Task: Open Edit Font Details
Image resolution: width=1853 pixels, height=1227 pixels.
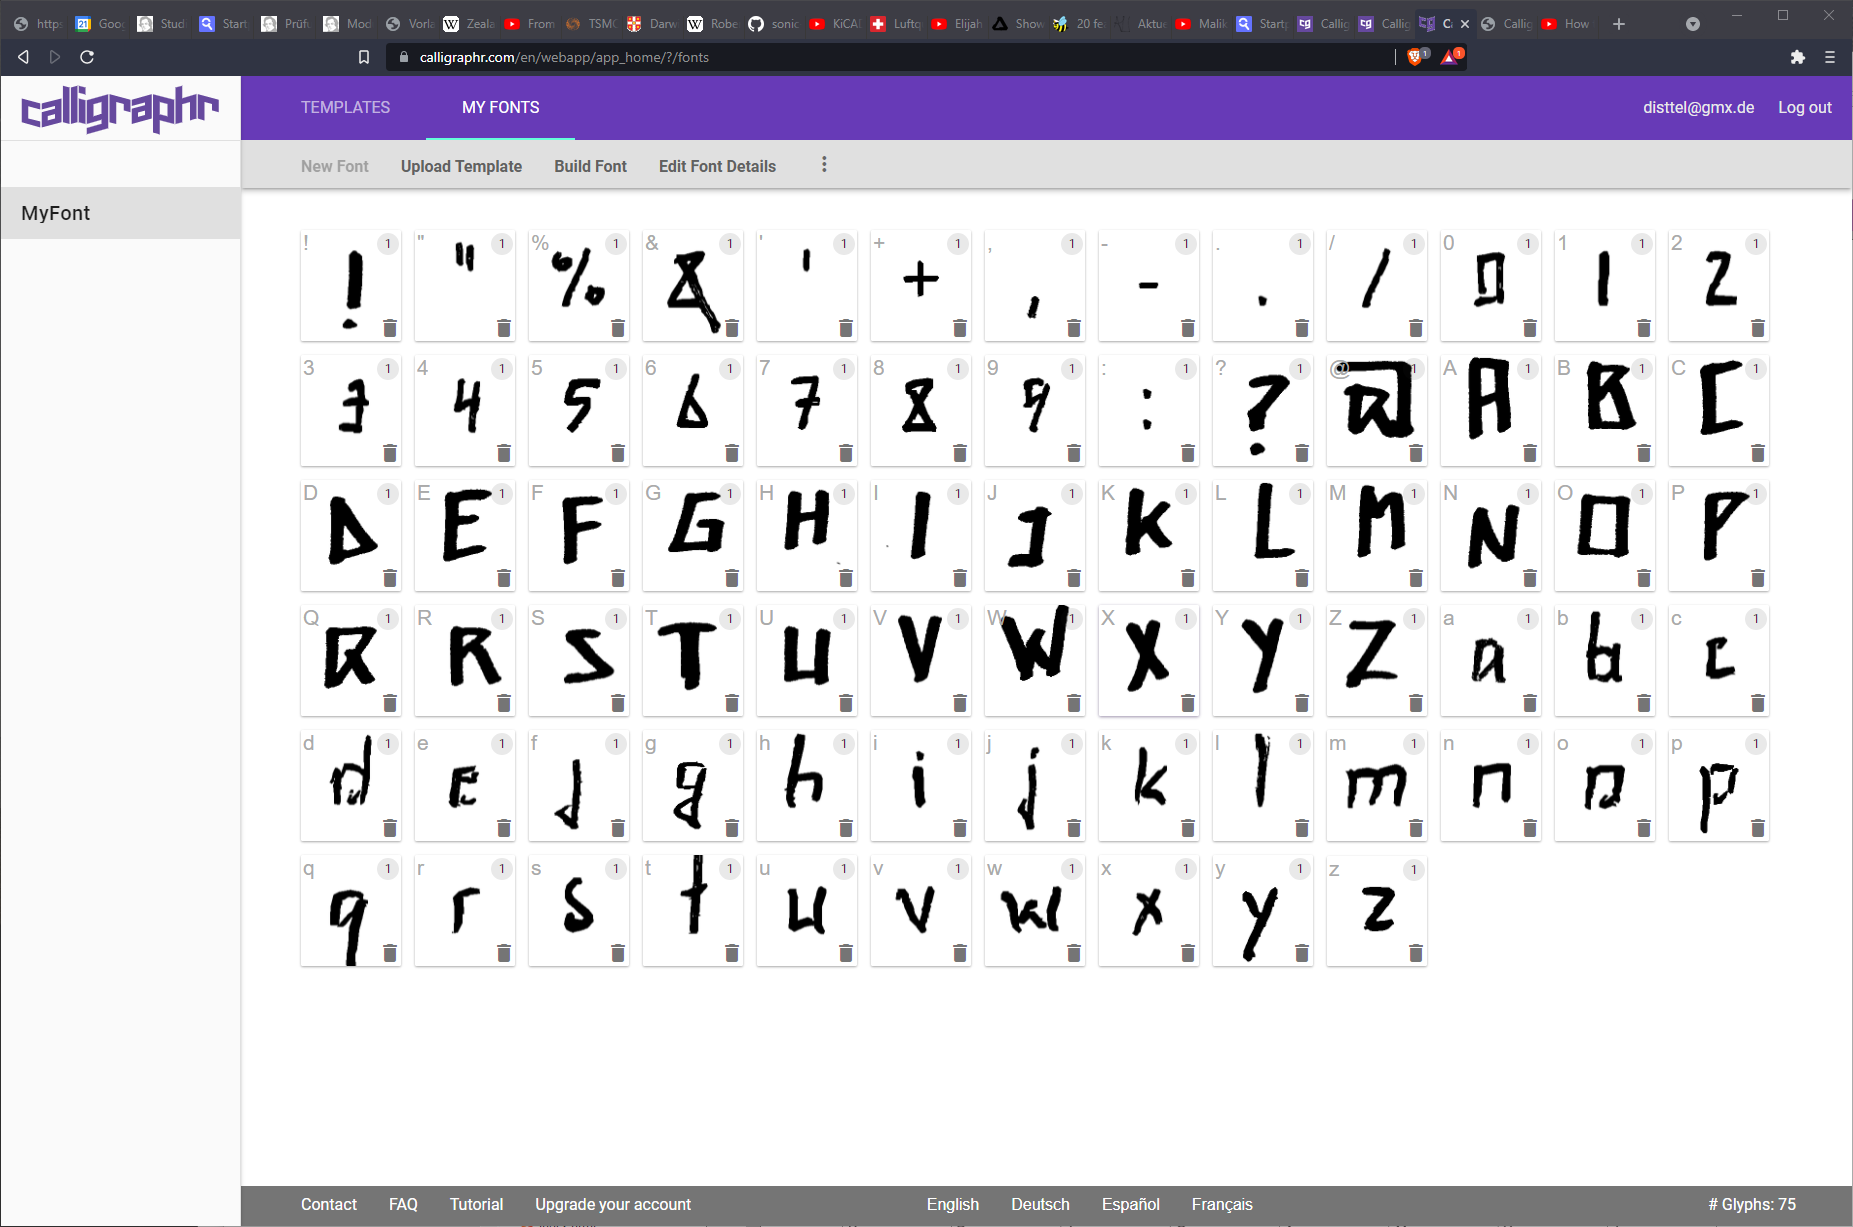Action: (x=717, y=166)
